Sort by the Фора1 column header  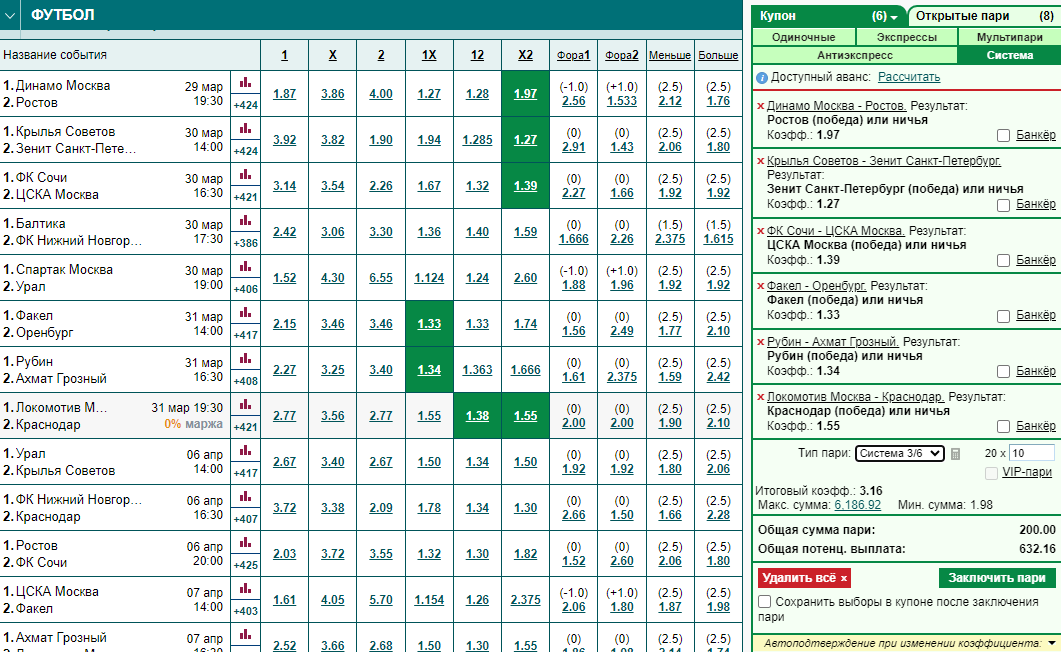point(573,55)
